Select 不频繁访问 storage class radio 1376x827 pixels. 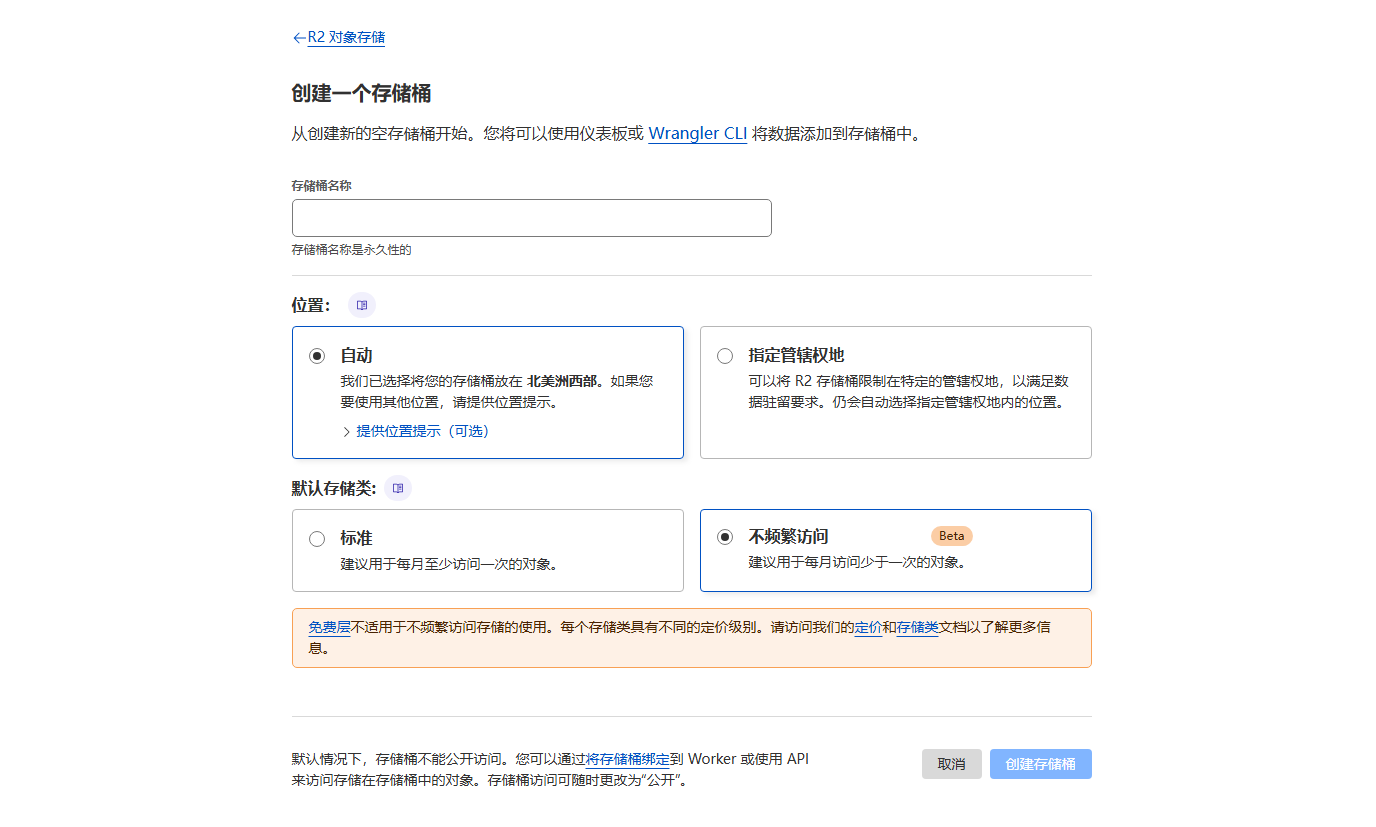(725, 537)
